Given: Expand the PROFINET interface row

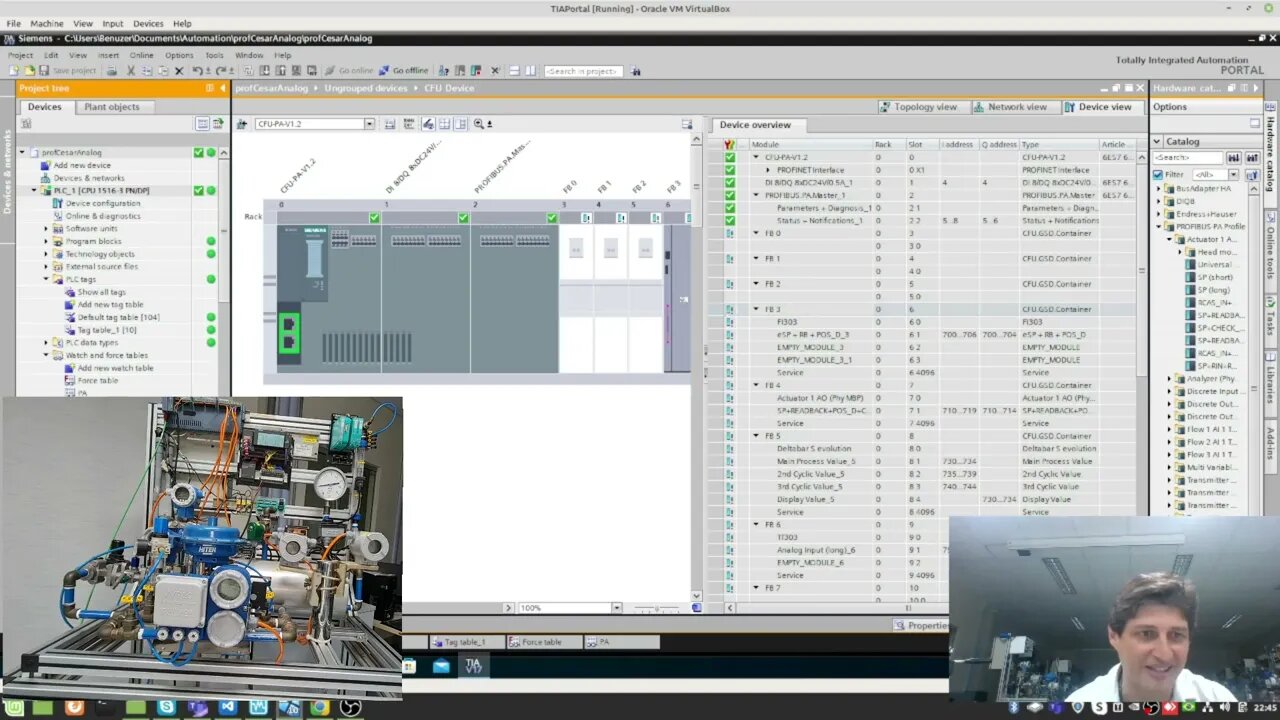Looking at the screenshot, I should 768,170.
